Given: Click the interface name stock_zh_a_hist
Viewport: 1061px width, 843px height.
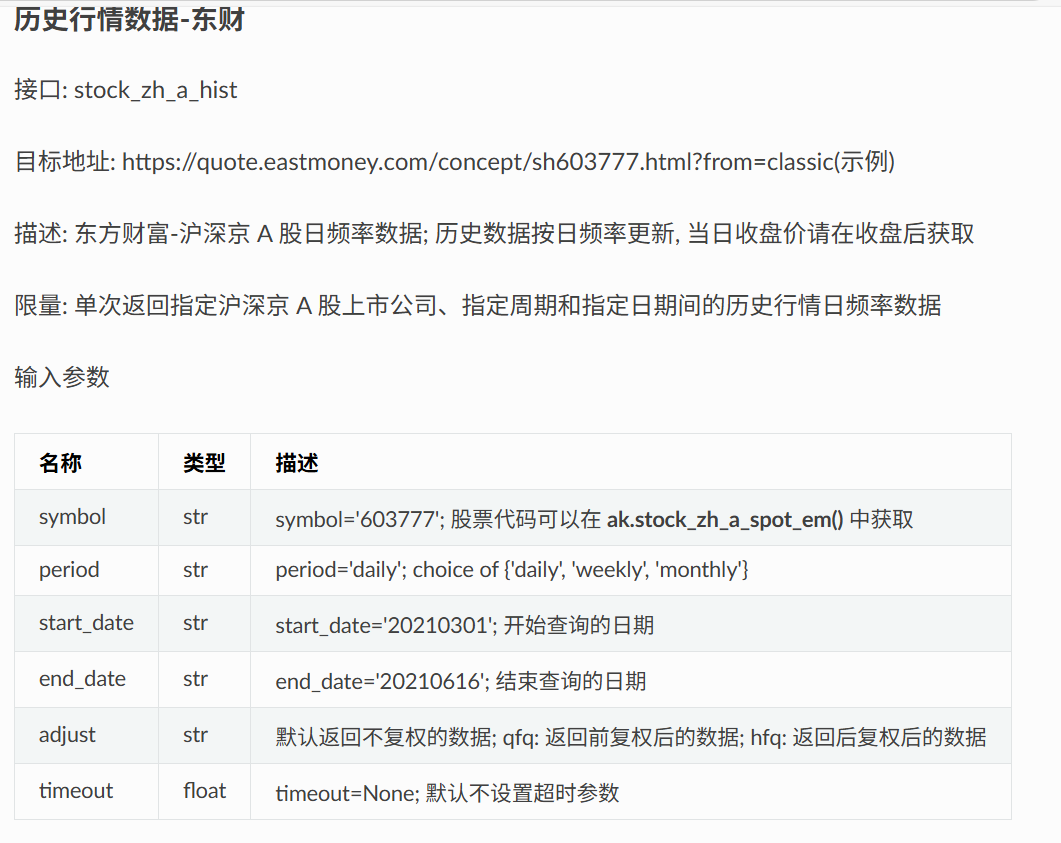Looking at the screenshot, I should click(155, 90).
